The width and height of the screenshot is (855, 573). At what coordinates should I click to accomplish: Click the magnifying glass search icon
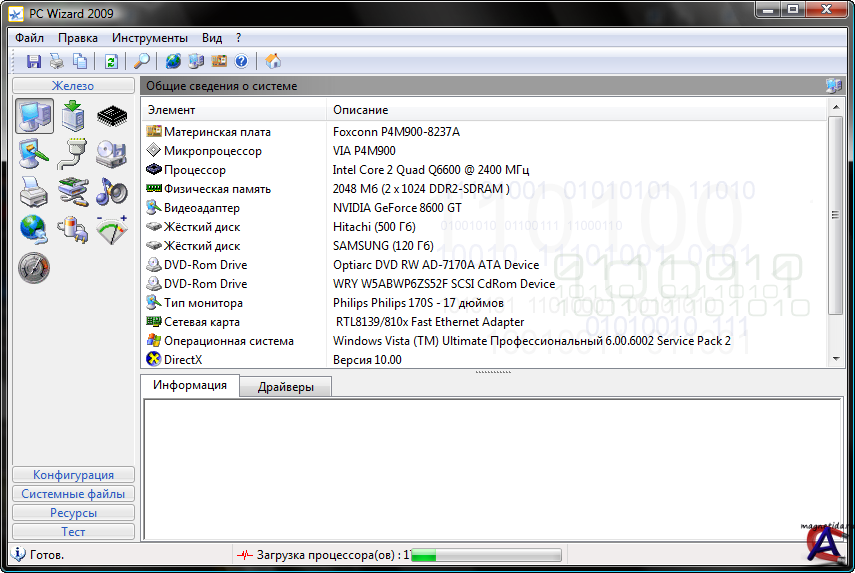(x=142, y=61)
